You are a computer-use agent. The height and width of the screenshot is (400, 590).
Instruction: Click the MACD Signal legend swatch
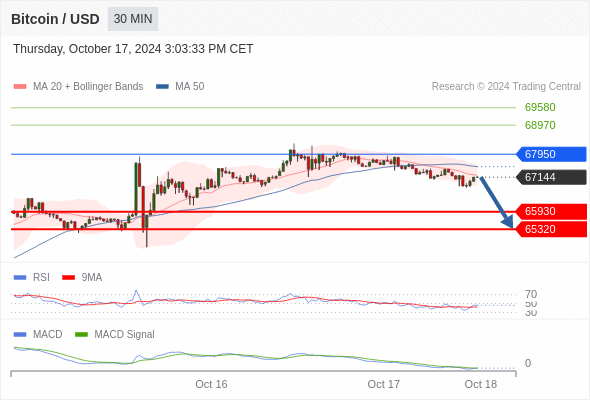coord(81,334)
